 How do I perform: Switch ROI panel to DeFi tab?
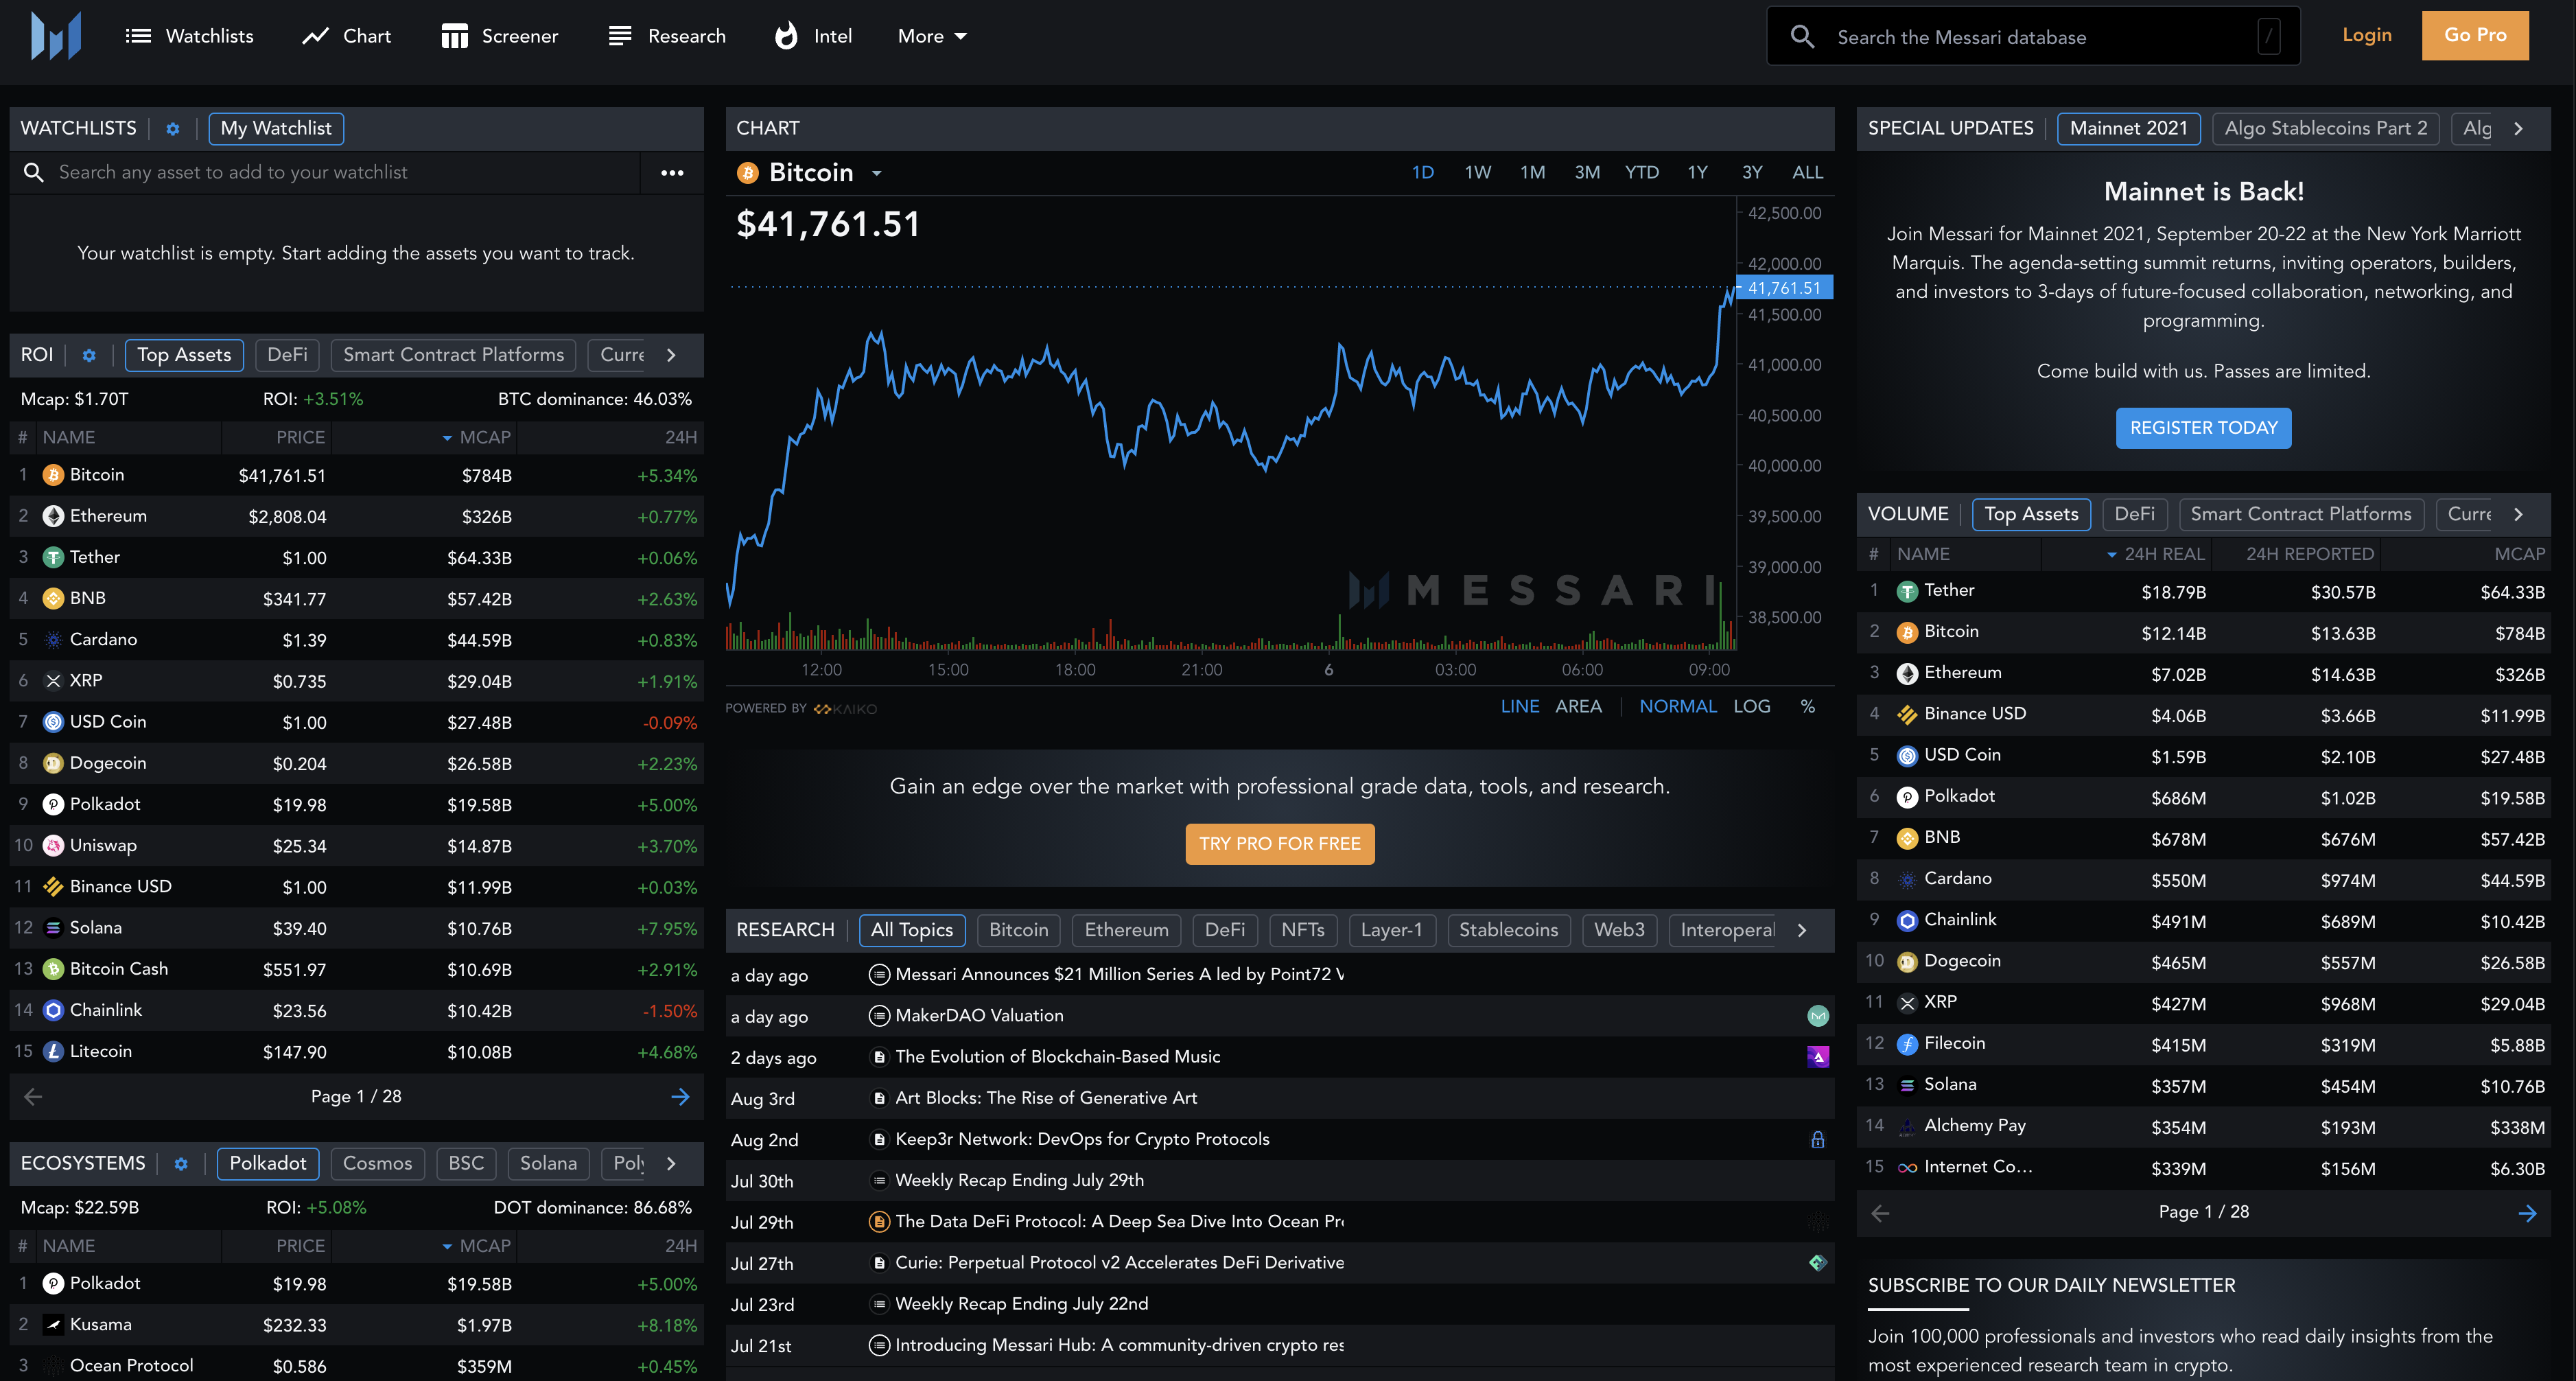[x=287, y=355]
